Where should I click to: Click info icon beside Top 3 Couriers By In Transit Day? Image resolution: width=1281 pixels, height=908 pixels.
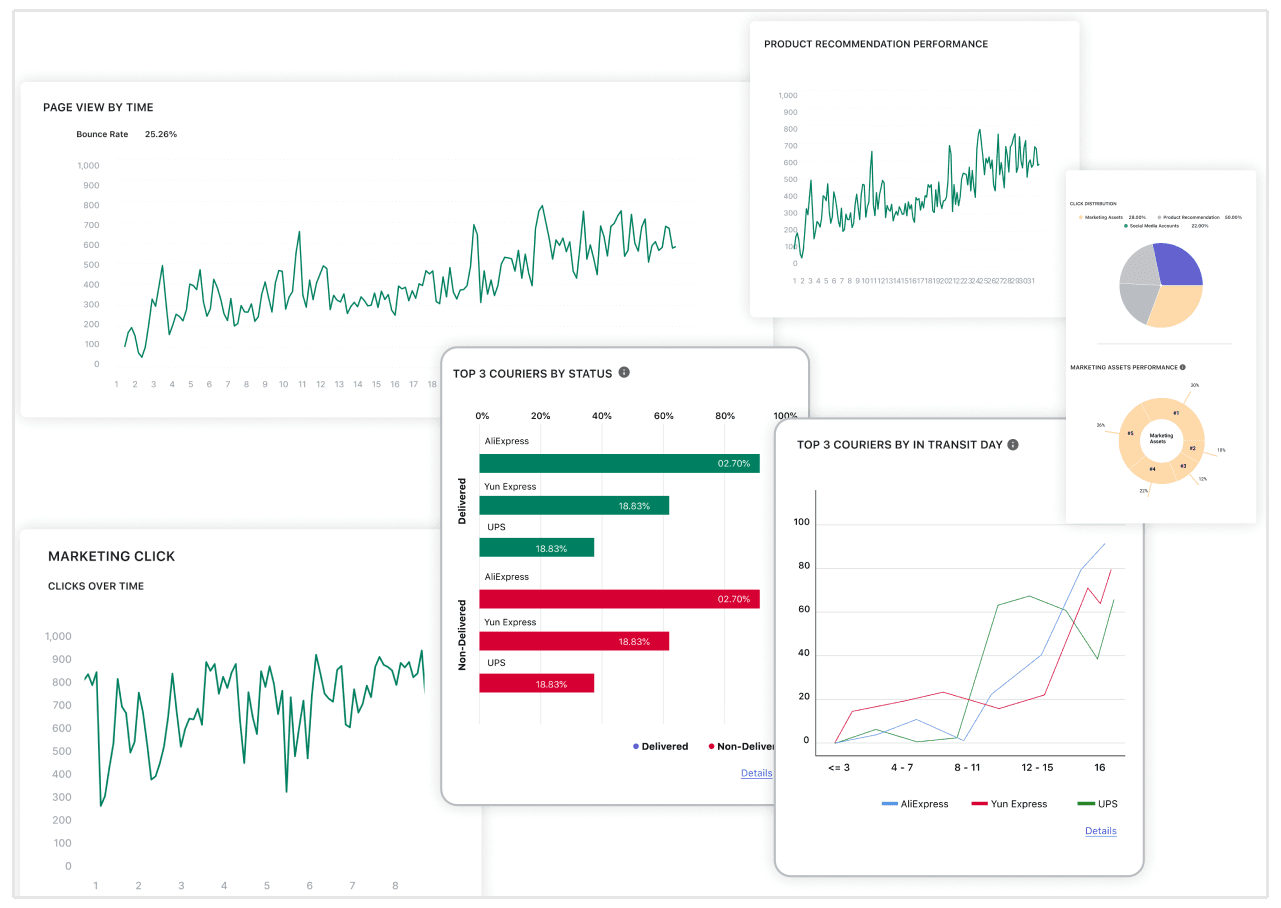click(x=1013, y=444)
